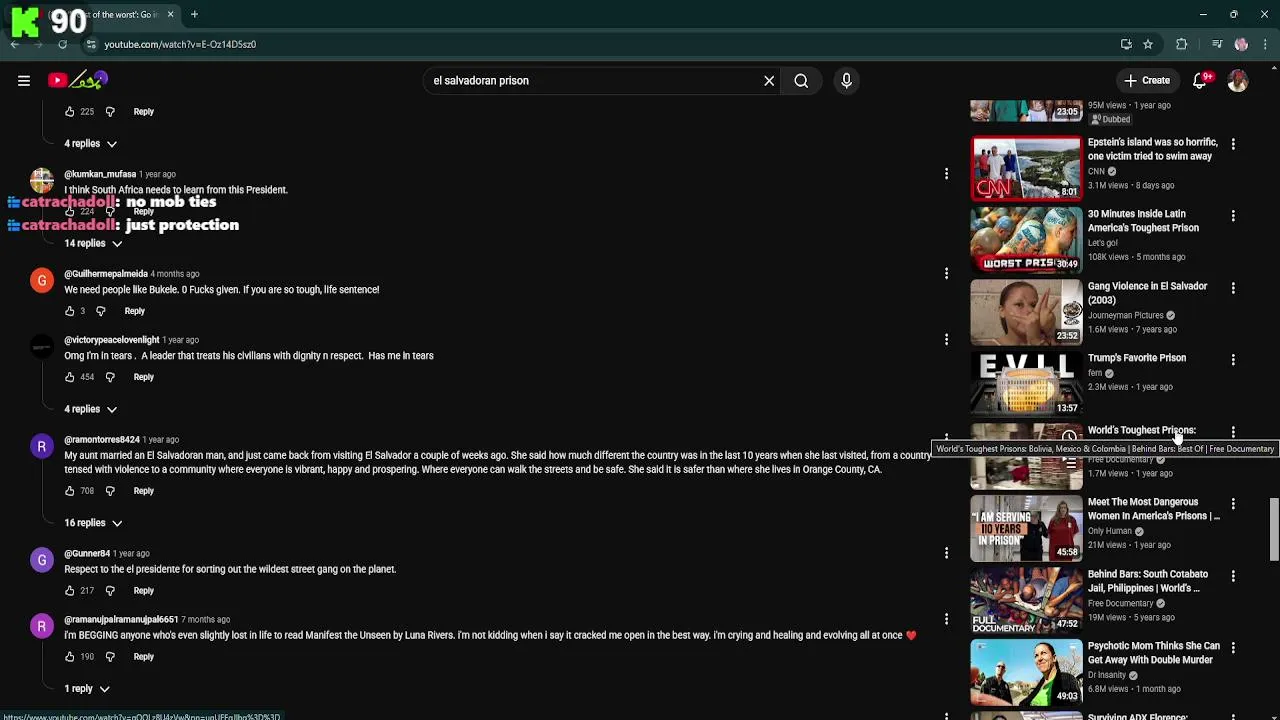
Task: Clear the search box with the X icon
Action: (x=769, y=81)
